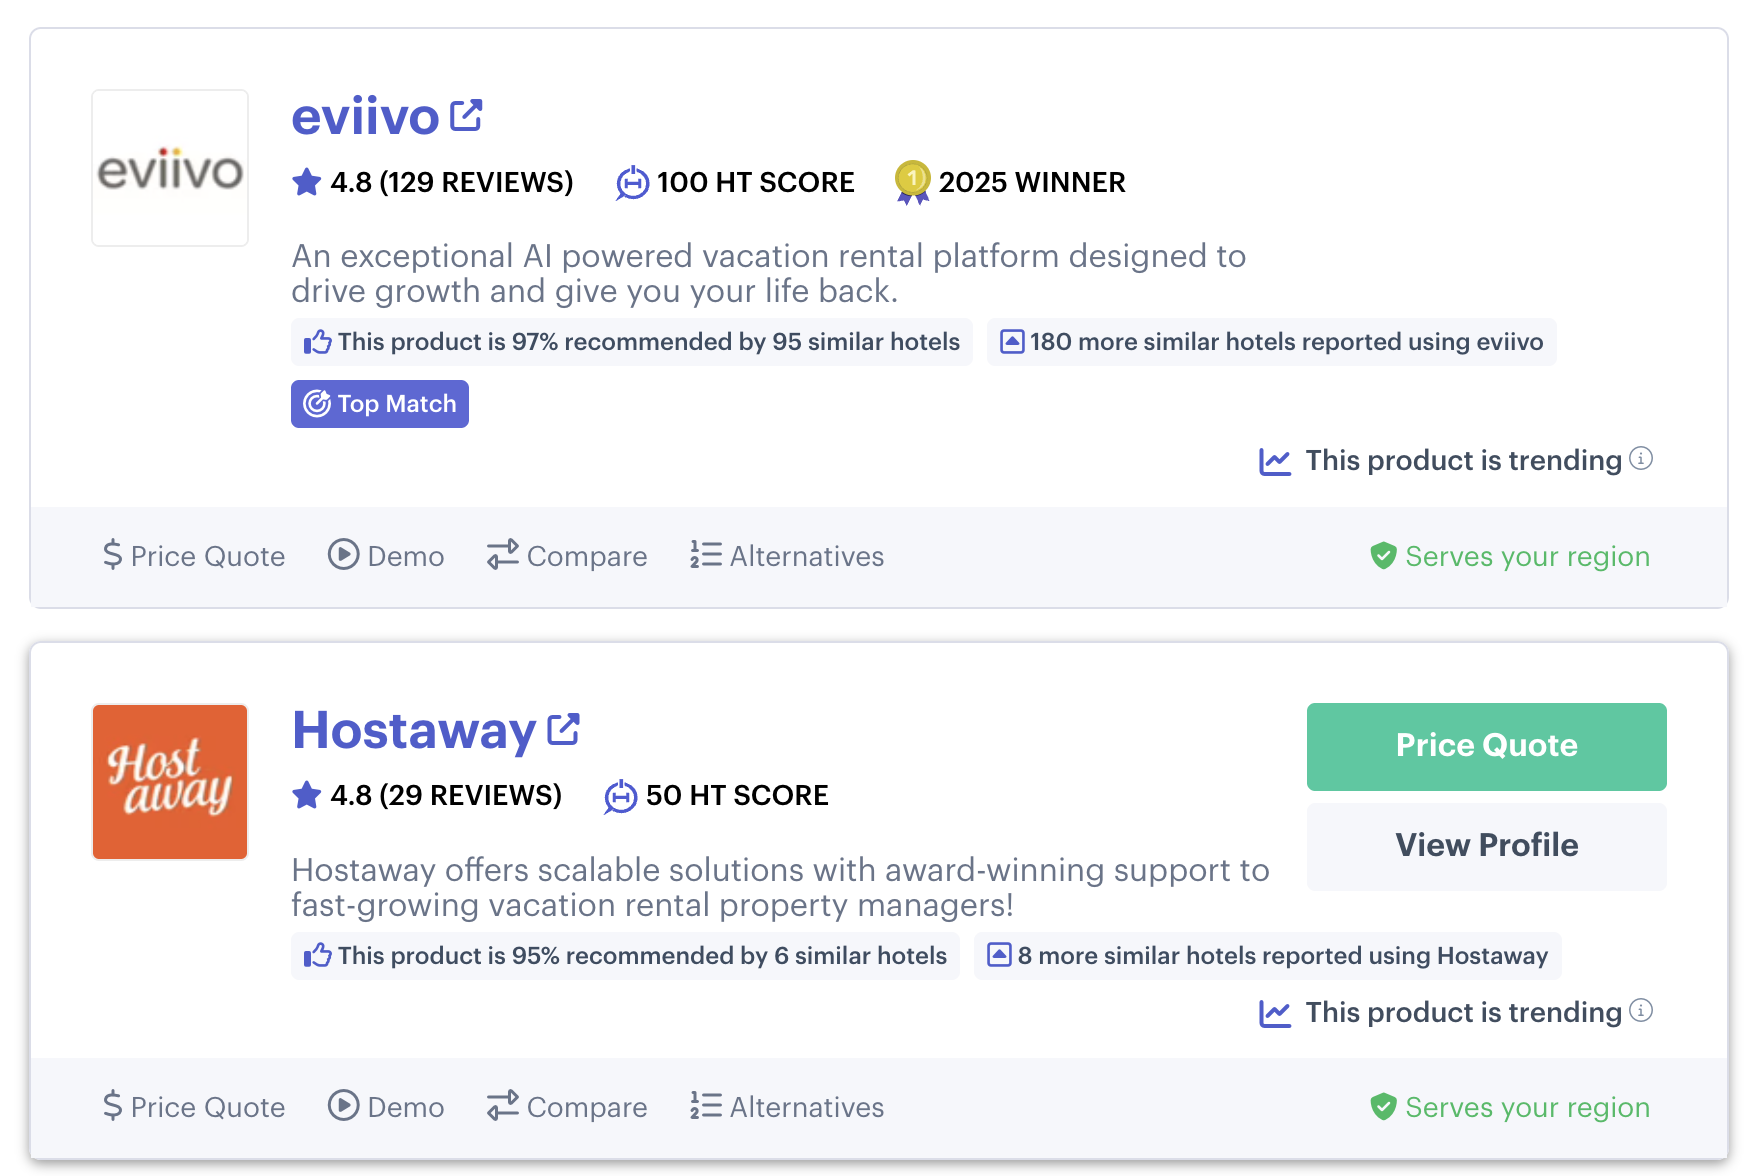Click the Top Match badge

coord(380,404)
